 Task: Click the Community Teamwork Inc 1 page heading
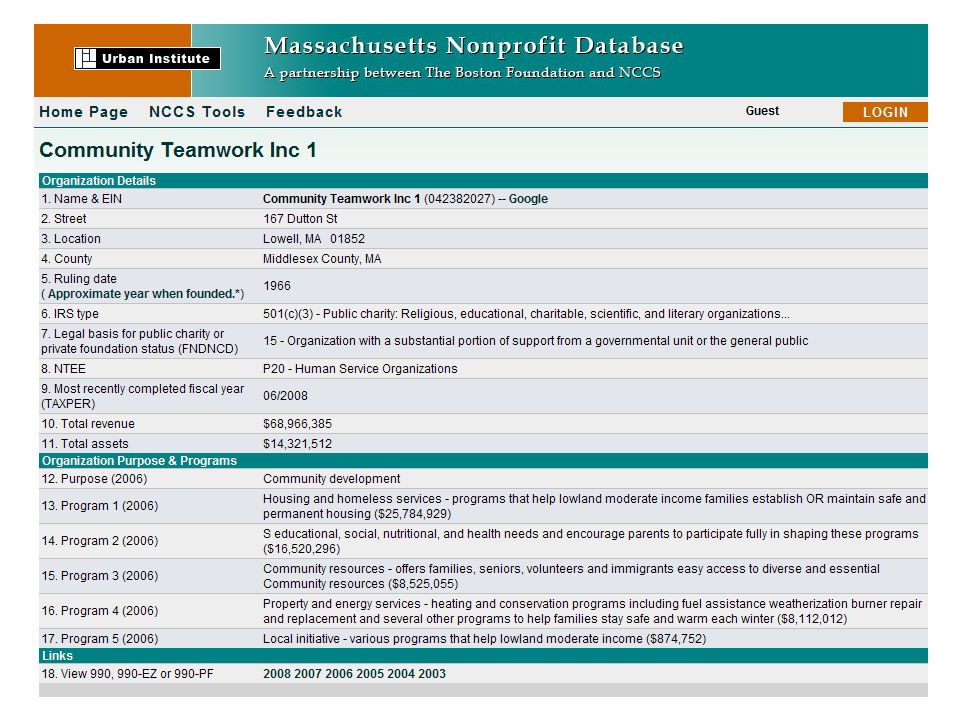[178, 150]
